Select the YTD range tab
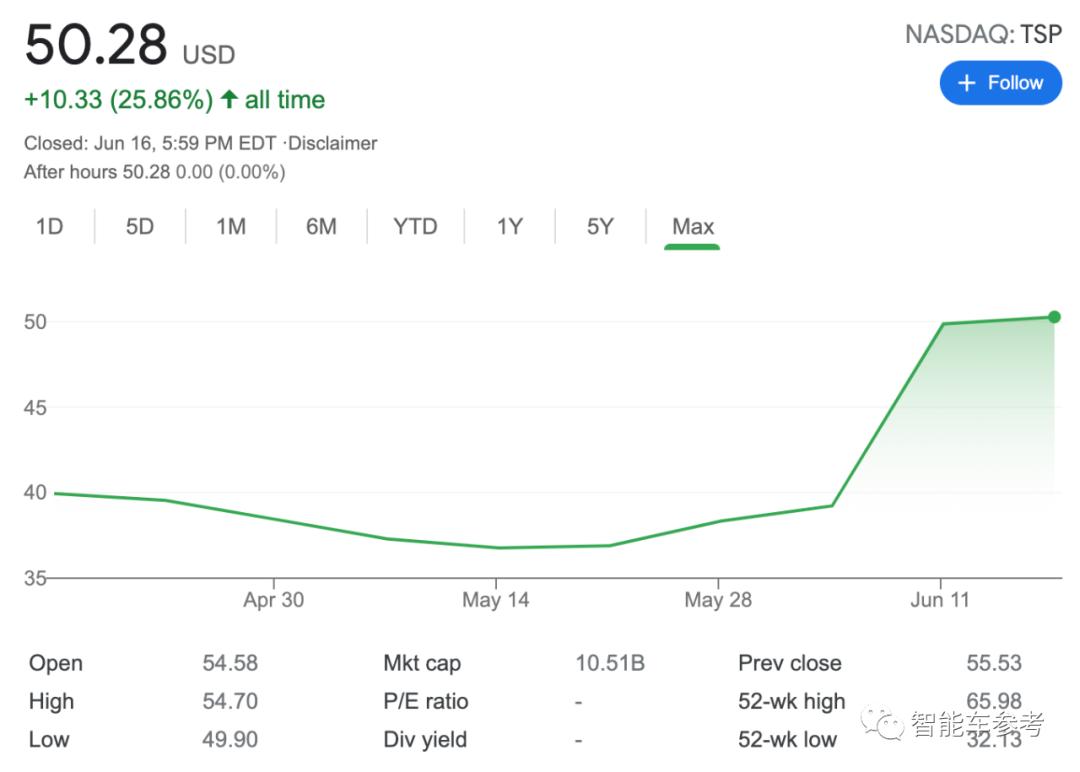1080x772 pixels. click(415, 227)
